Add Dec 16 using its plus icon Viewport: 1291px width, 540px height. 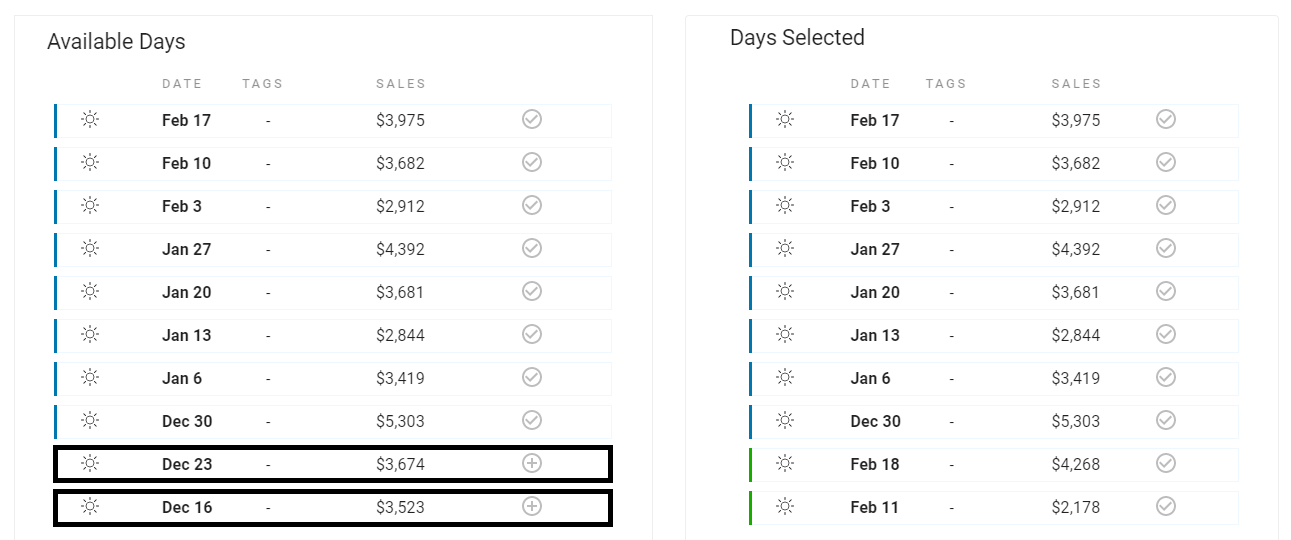click(x=532, y=506)
